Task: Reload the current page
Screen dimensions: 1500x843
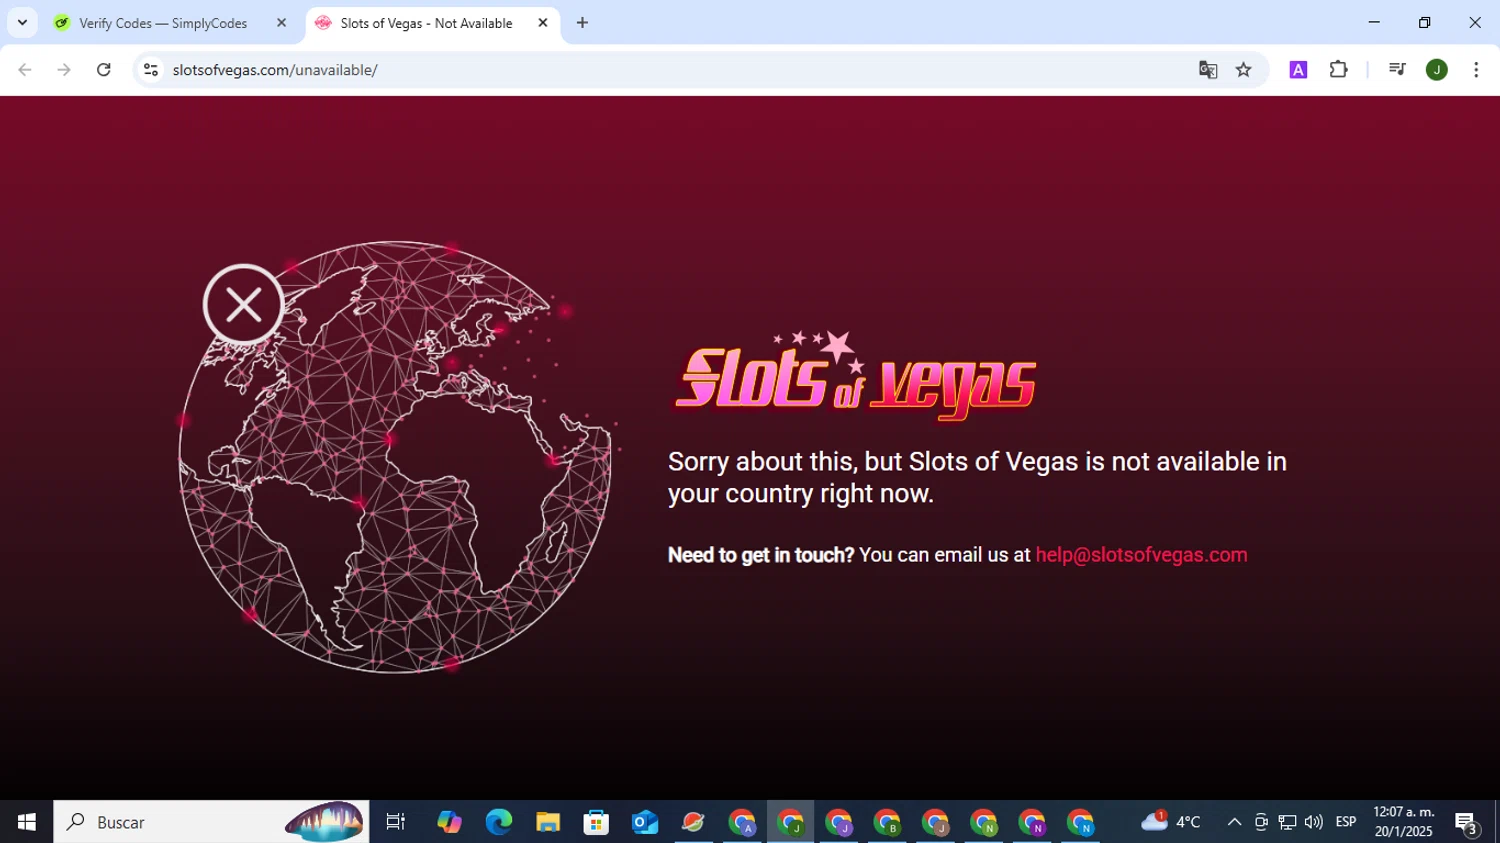Action: click(103, 70)
